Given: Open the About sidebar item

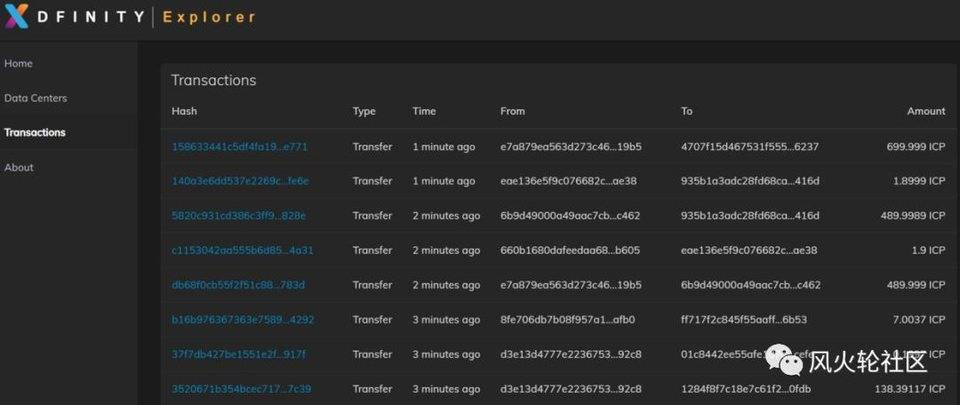Looking at the screenshot, I should click(x=19, y=168).
